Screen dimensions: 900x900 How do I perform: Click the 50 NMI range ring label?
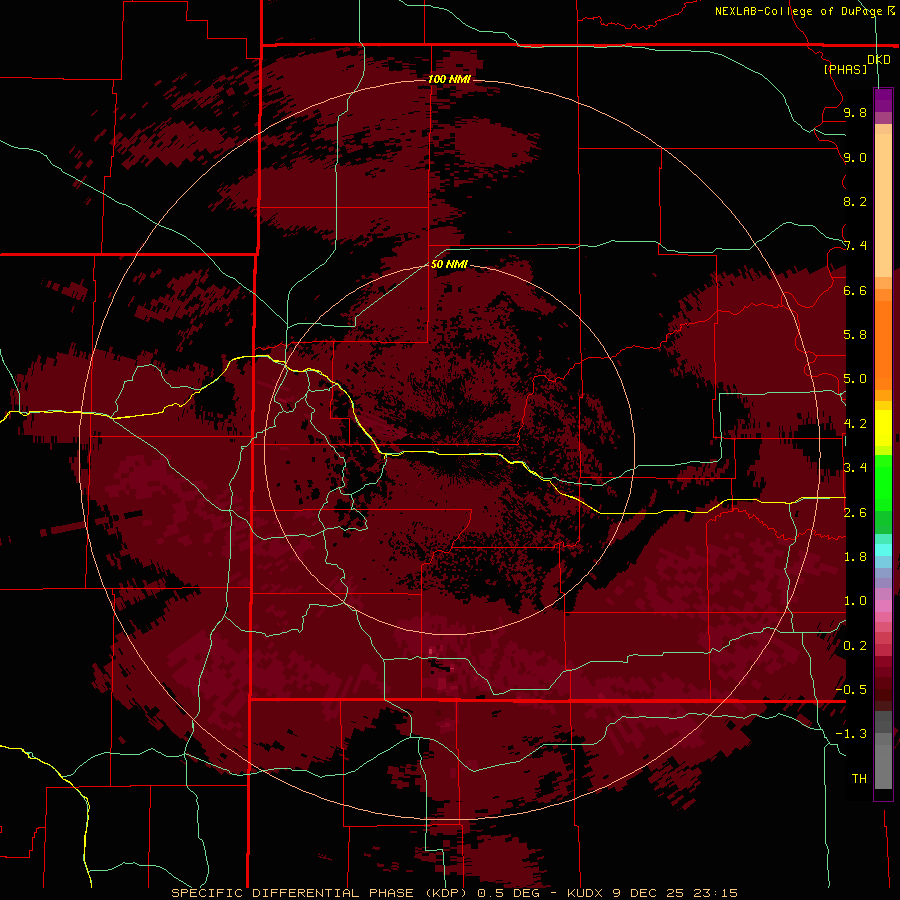tap(449, 264)
